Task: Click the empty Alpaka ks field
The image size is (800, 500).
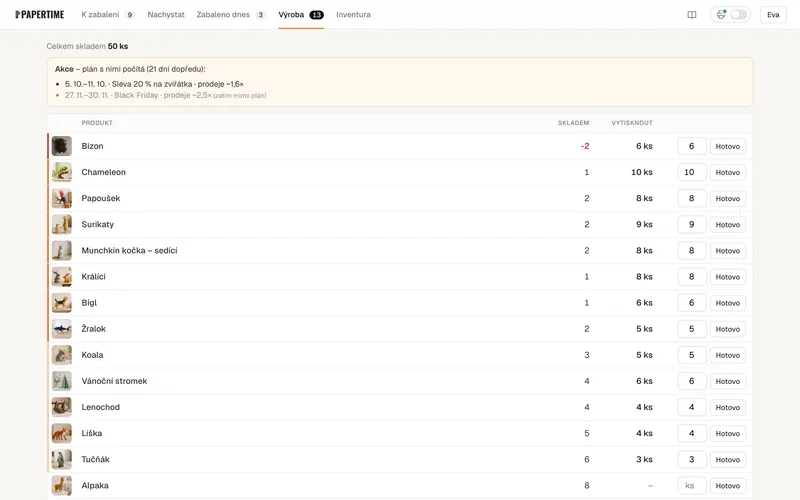Action: point(692,485)
